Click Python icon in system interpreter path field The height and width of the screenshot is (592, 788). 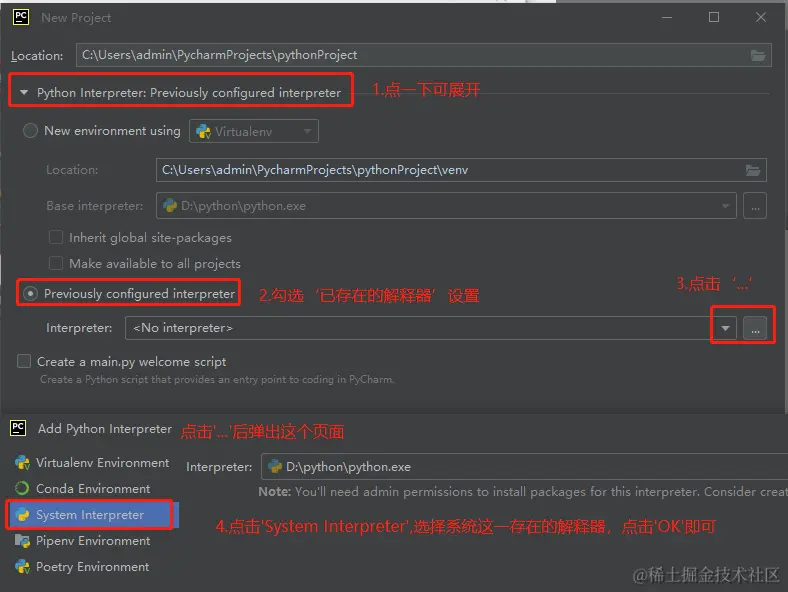pyautogui.click(x=275, y=467)
